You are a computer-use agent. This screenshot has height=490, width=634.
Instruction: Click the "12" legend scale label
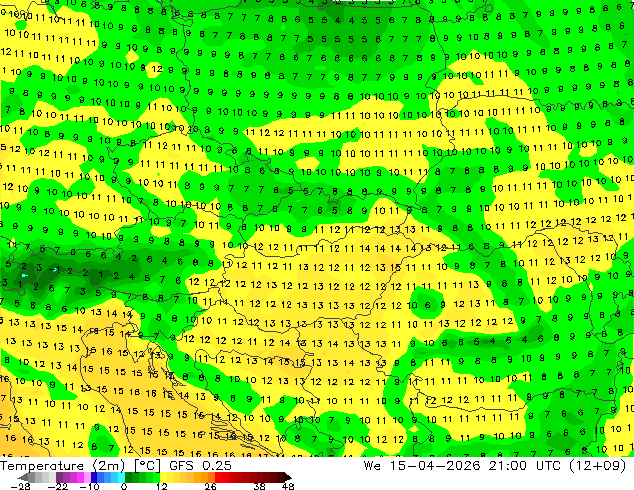coord(162,486)
